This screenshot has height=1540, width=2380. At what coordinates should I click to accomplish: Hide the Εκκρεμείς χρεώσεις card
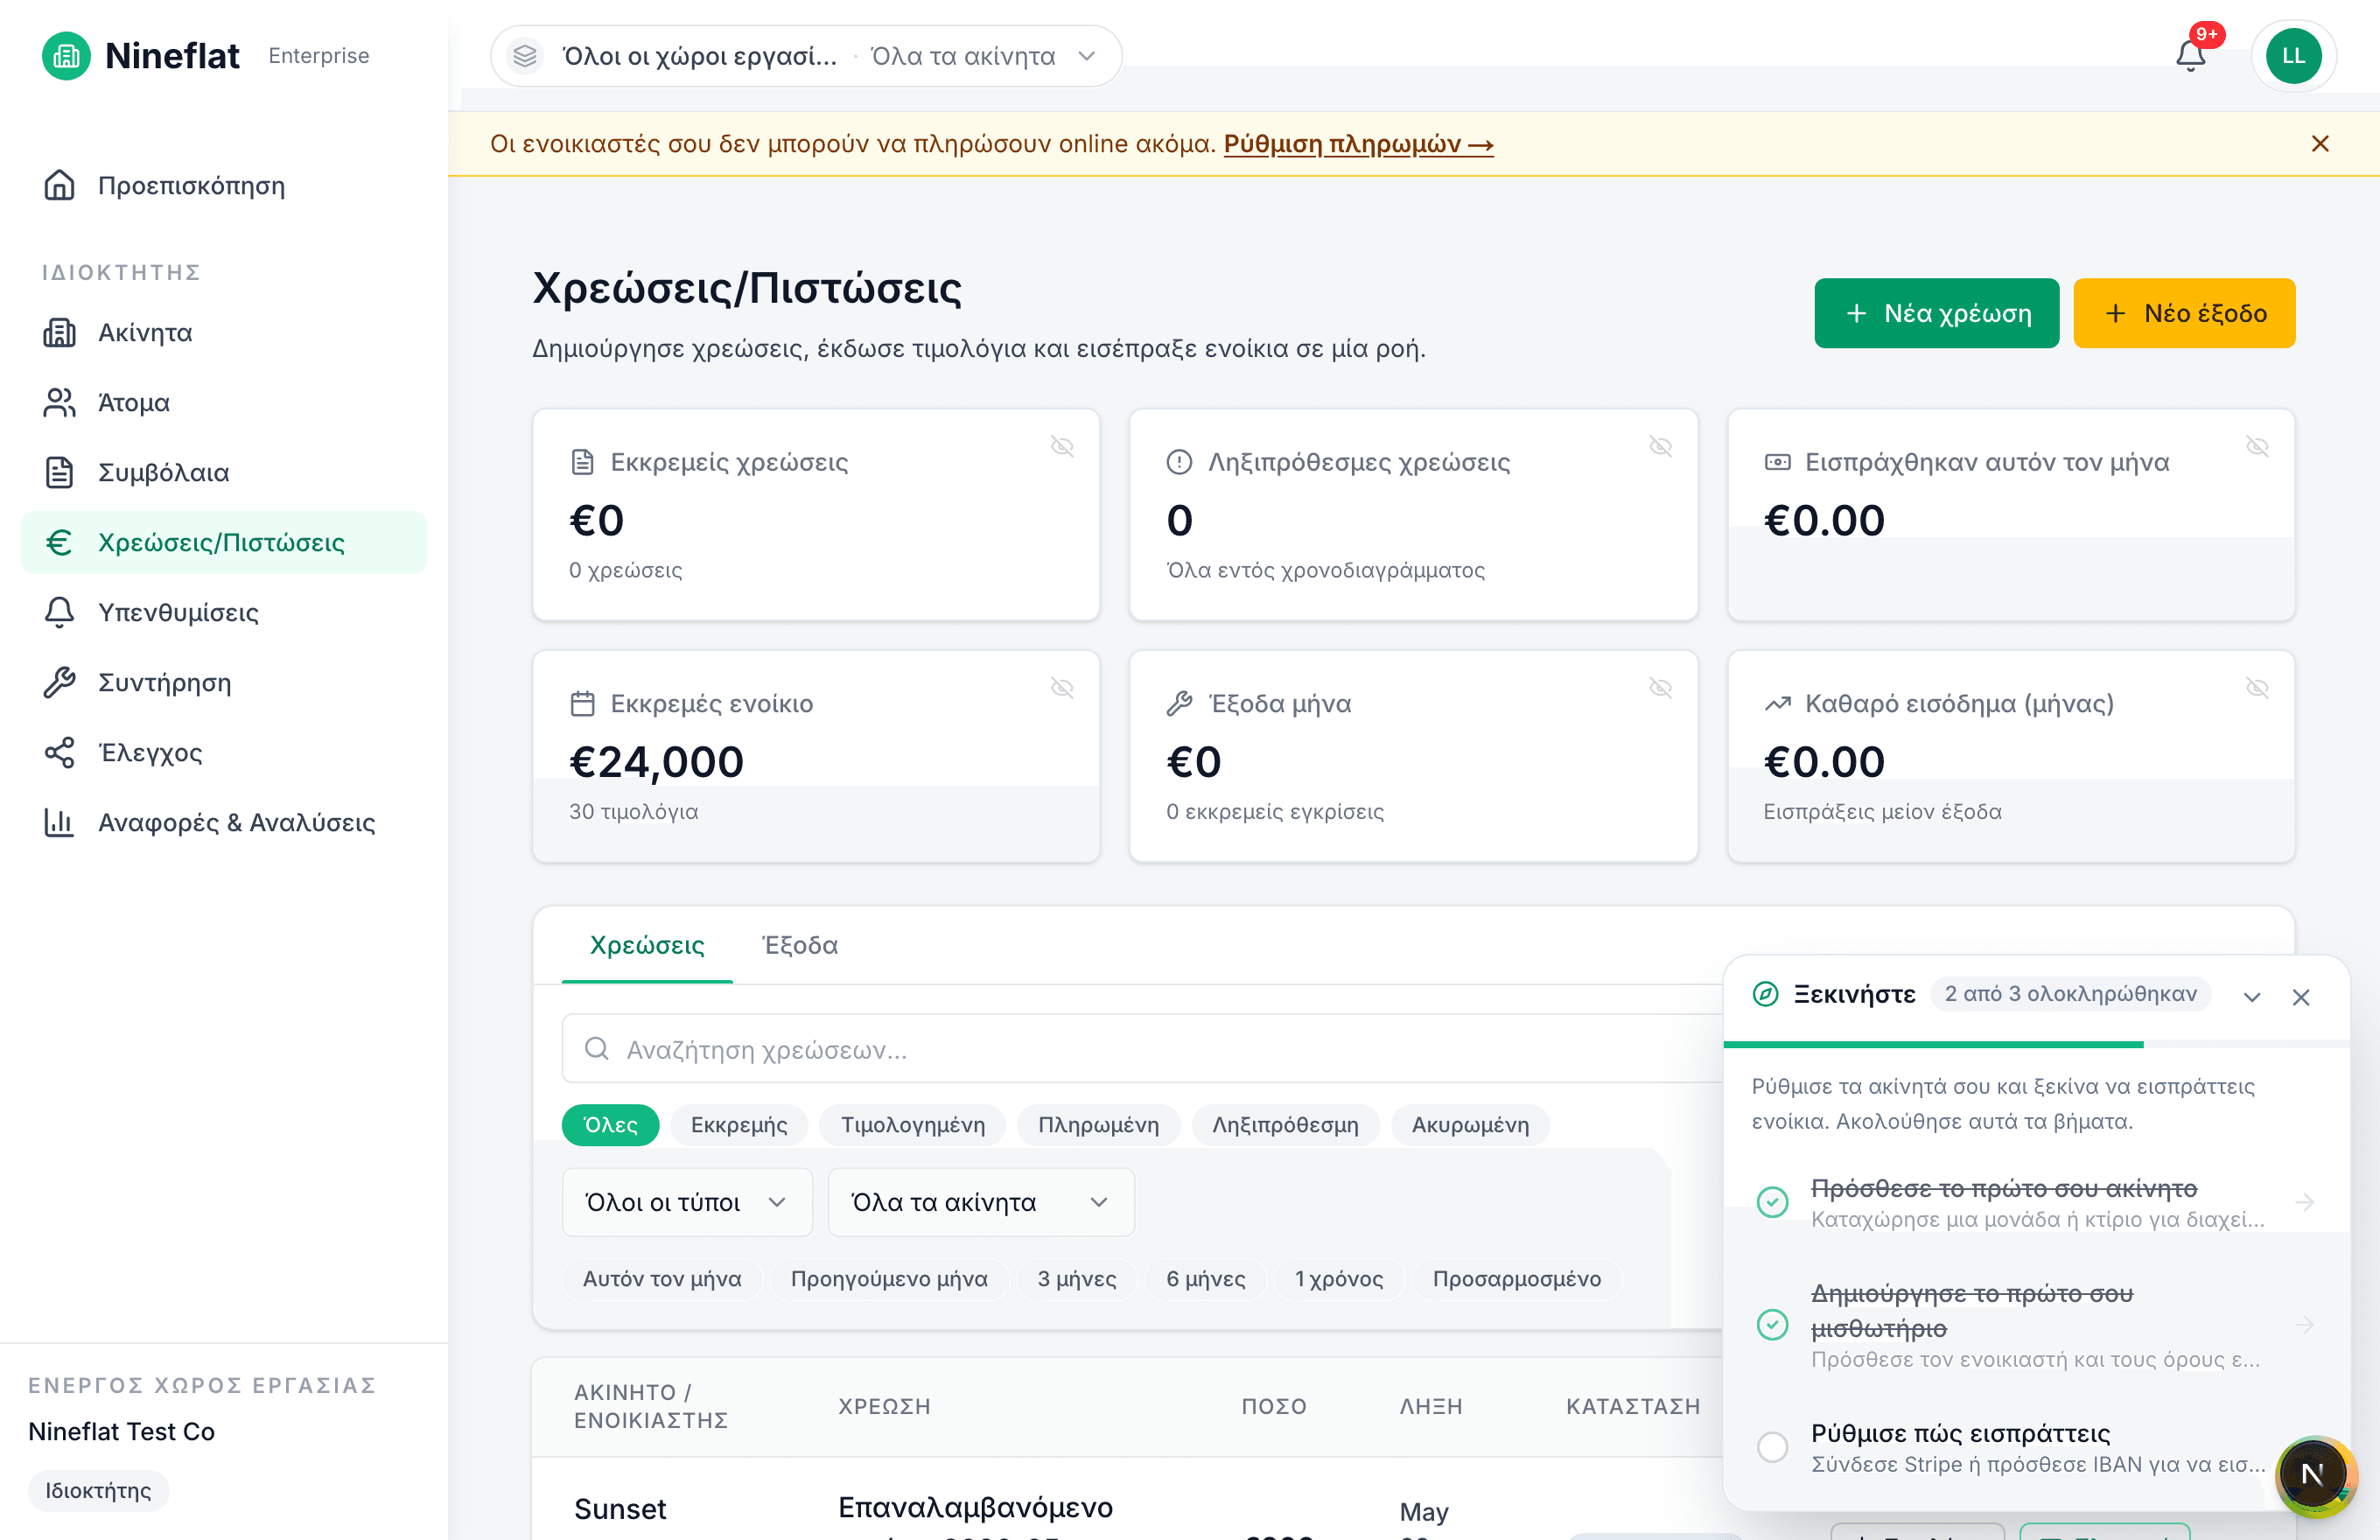click(1062, 446)
